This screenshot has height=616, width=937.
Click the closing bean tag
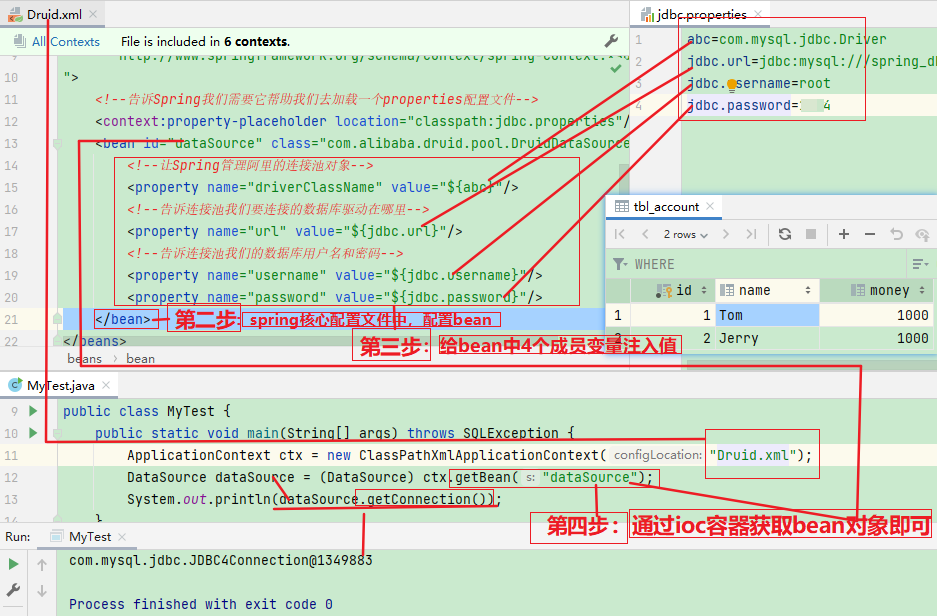[123, 319]
